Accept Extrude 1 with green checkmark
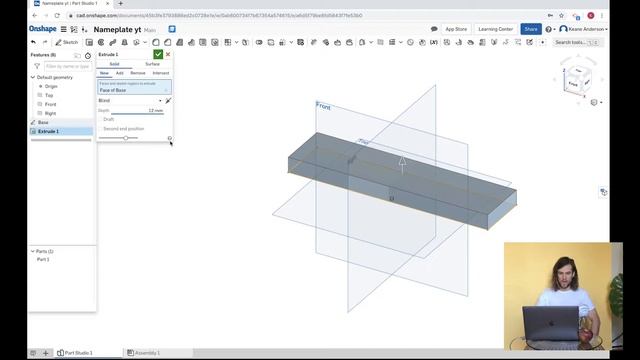This screenshot has height=360, width=640. coord(158,54)
